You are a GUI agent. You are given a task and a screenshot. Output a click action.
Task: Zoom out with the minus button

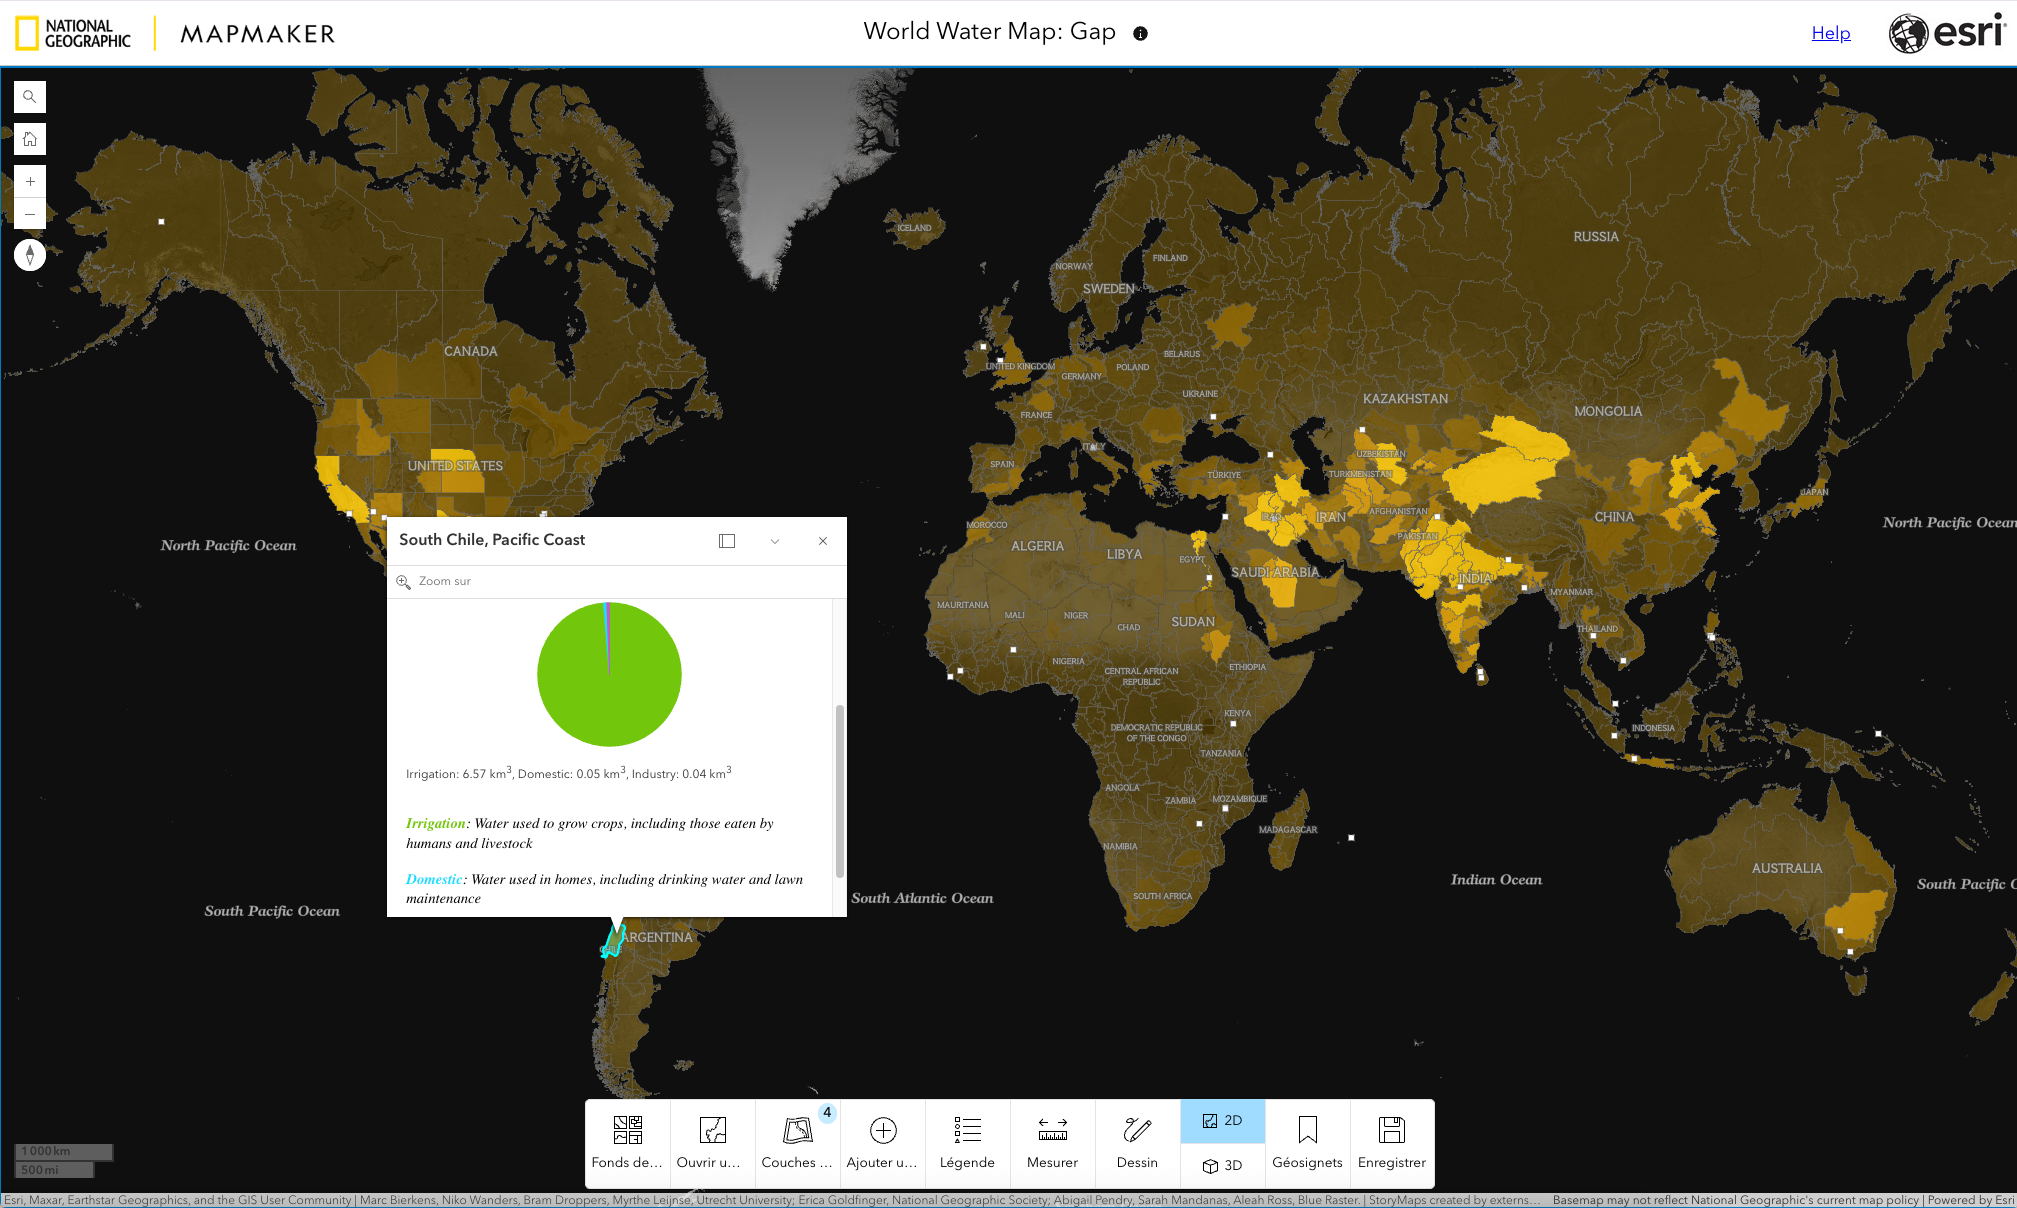click(30, 214)
